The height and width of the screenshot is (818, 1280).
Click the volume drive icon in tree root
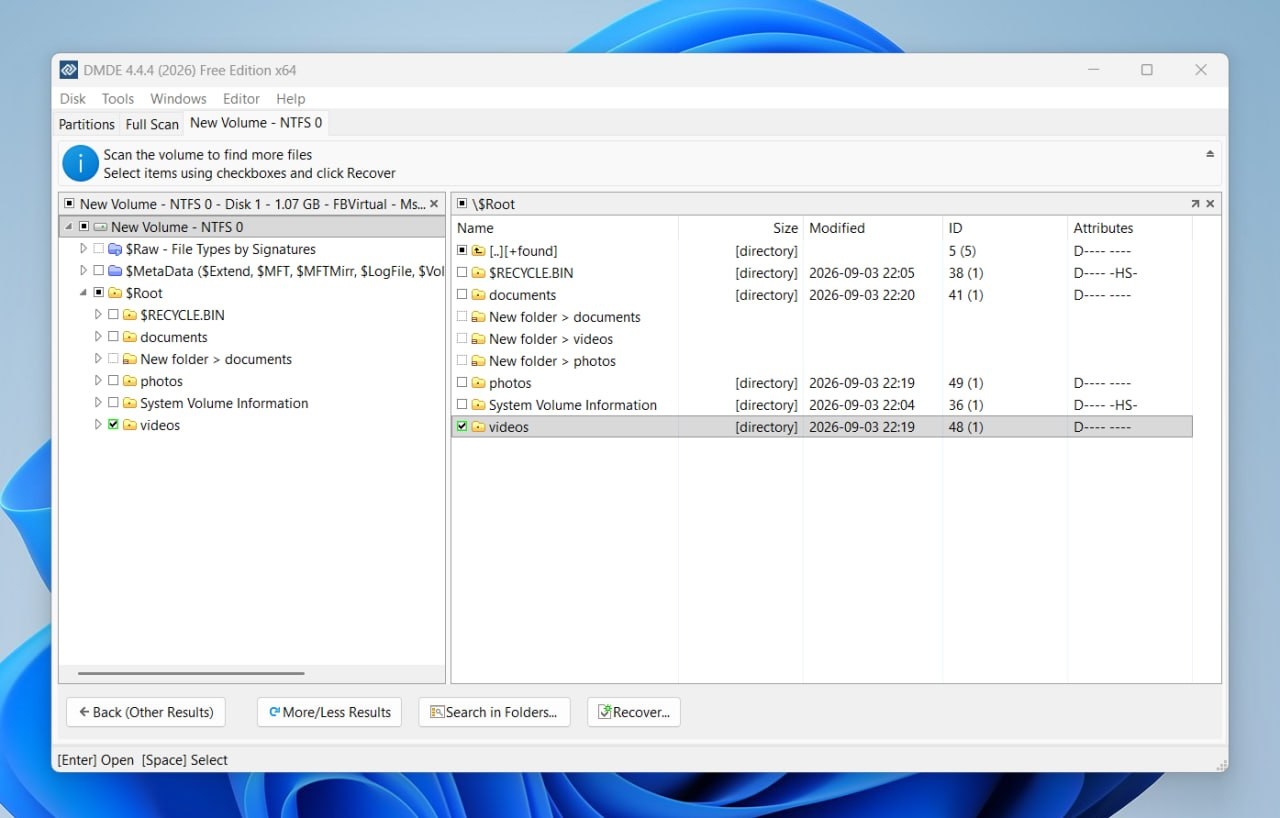coord(100,227)
